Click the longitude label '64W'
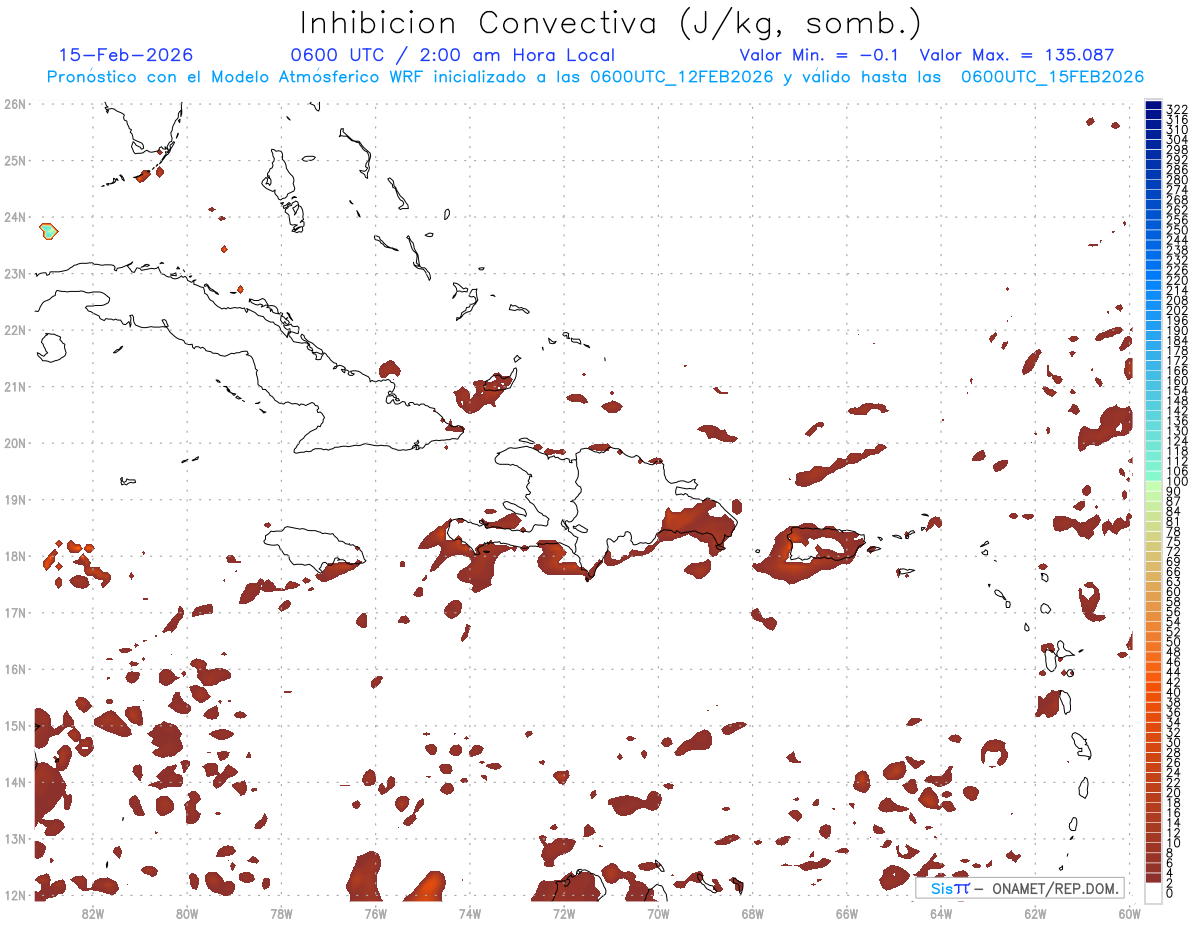1200x927 pixels. click(941, 912)
